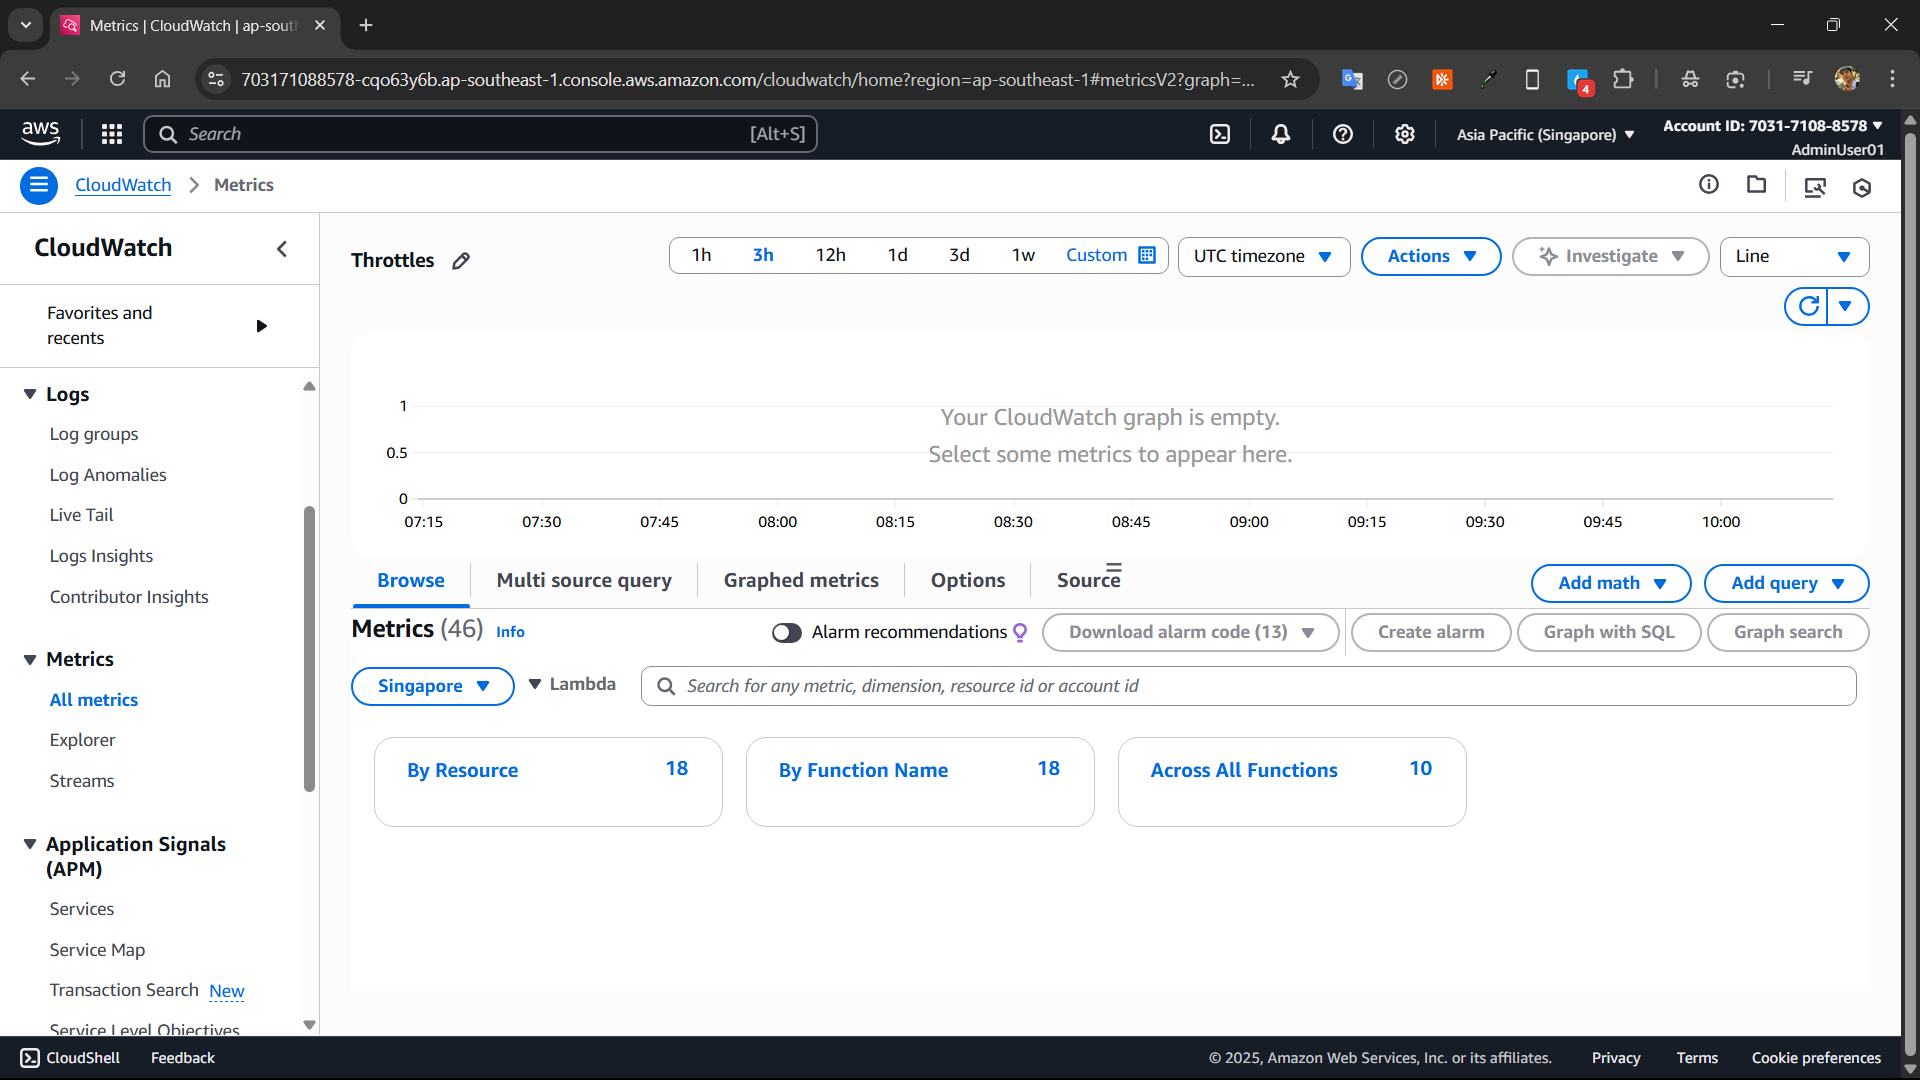Open the Line graph type dropdown
This screenshot has height=1080, width=1920.
pos(1794,256)
